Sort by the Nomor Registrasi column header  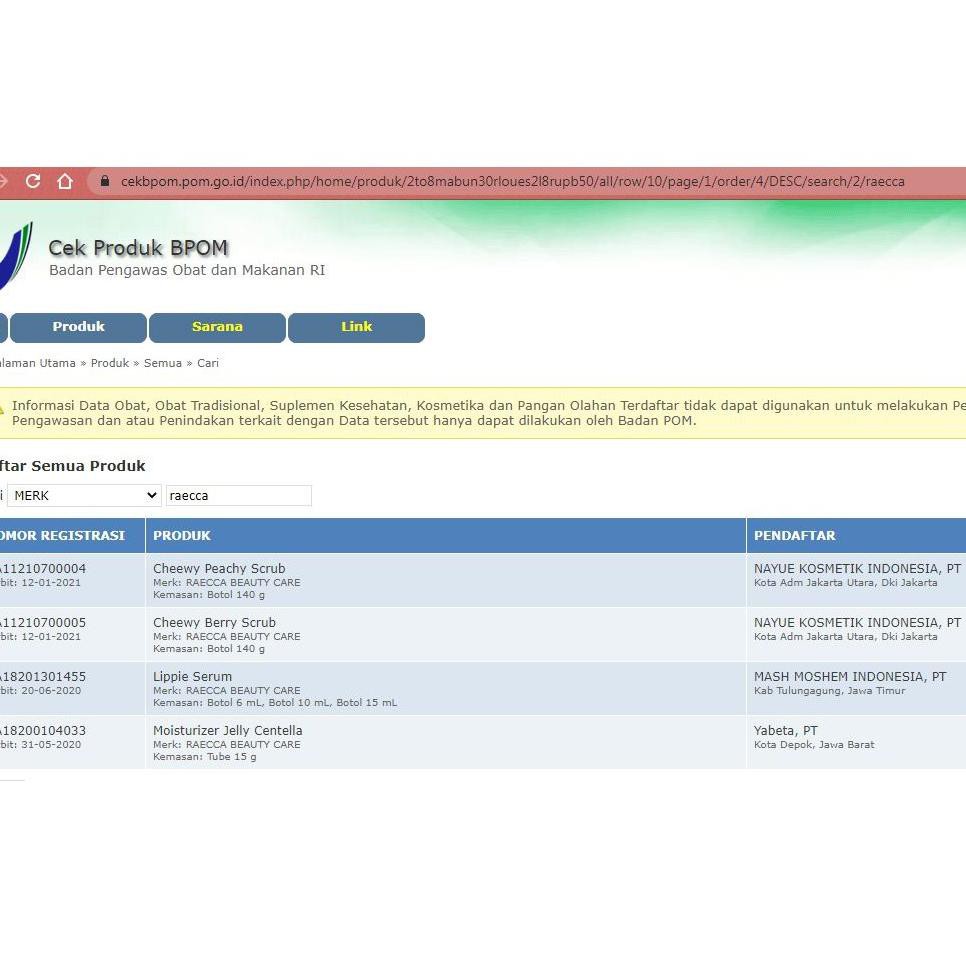click(x=62, y=535)
